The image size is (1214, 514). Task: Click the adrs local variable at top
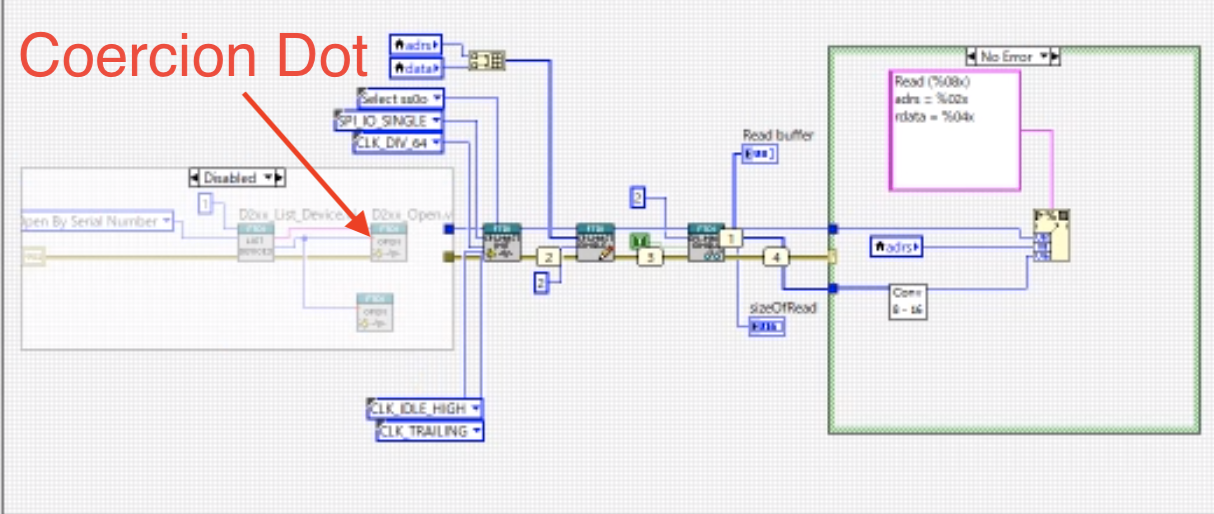(x=415, y=44)
